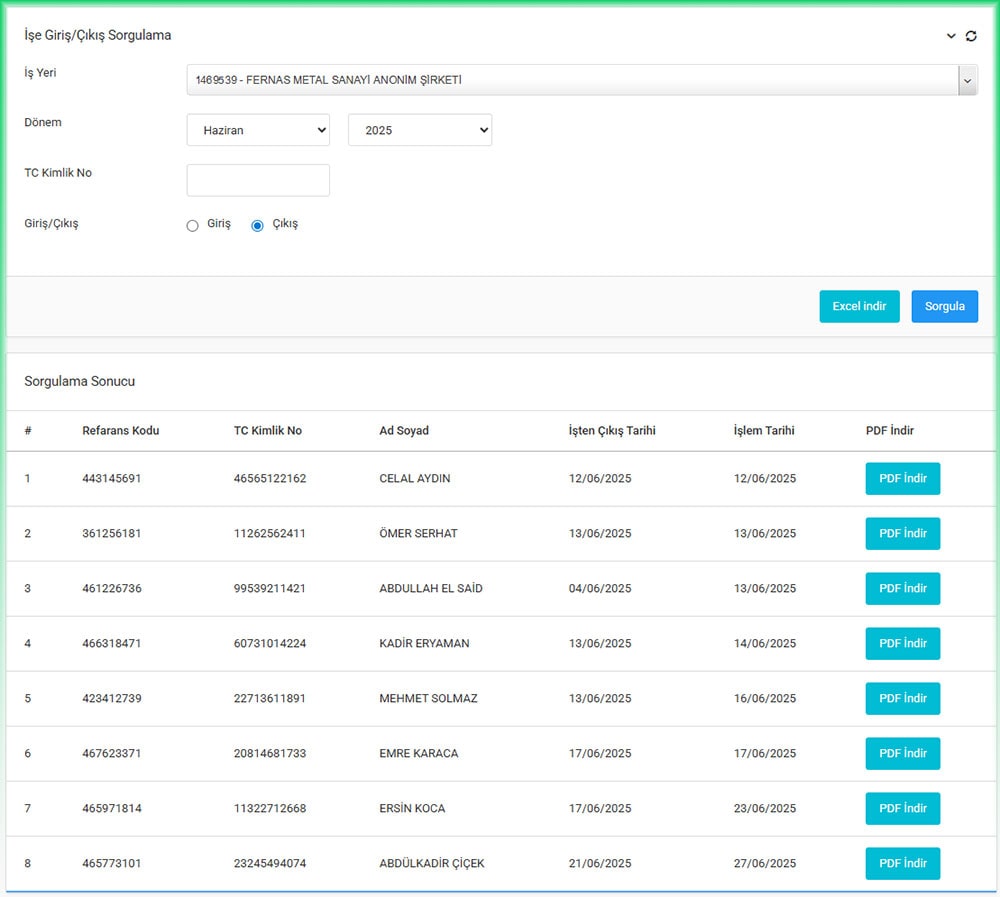Download PDF for KADİR ERYAMAN
The width and height of the screenshot is (1000, 897).
[902, 643]
